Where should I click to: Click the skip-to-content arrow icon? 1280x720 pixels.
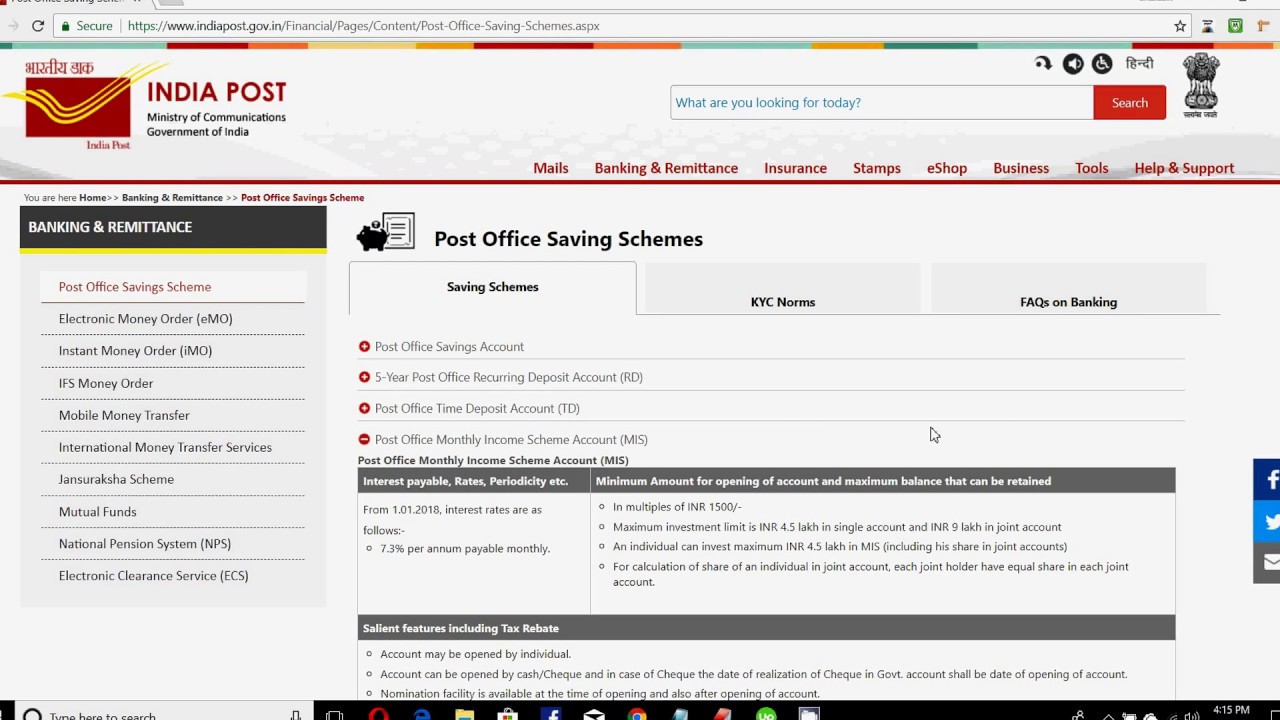click(1043, 64)
